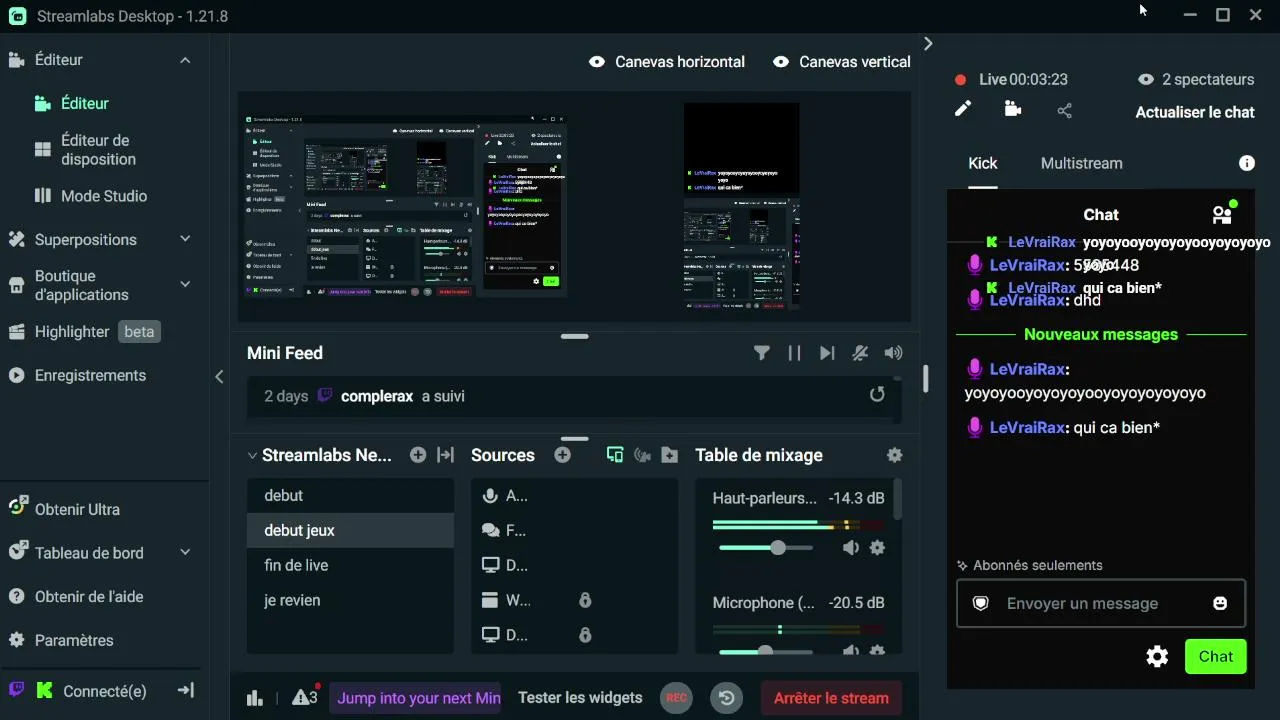This screenshot has height=720, width=1280.
Task: Open the Highlighter beta feature
Action: click(x=84, y=331)
